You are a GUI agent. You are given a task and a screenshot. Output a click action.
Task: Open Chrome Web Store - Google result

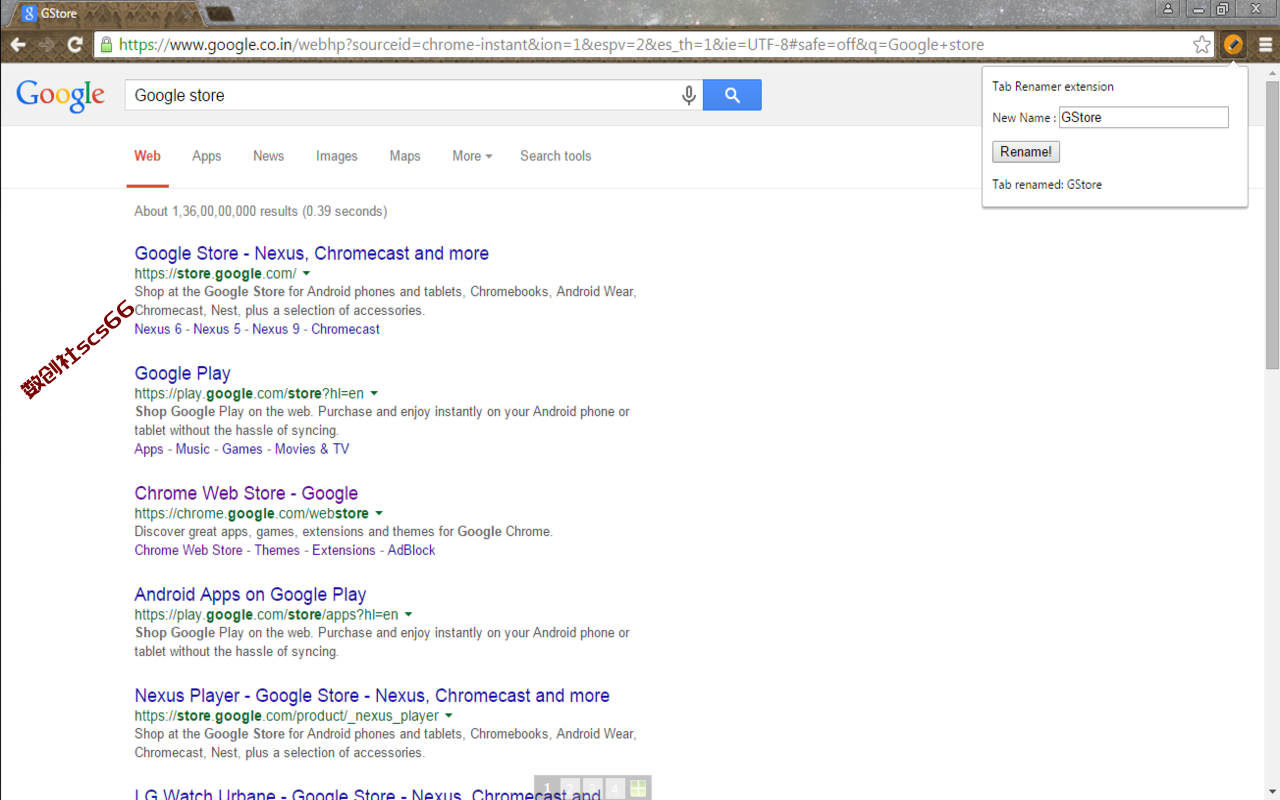[246, 493]
